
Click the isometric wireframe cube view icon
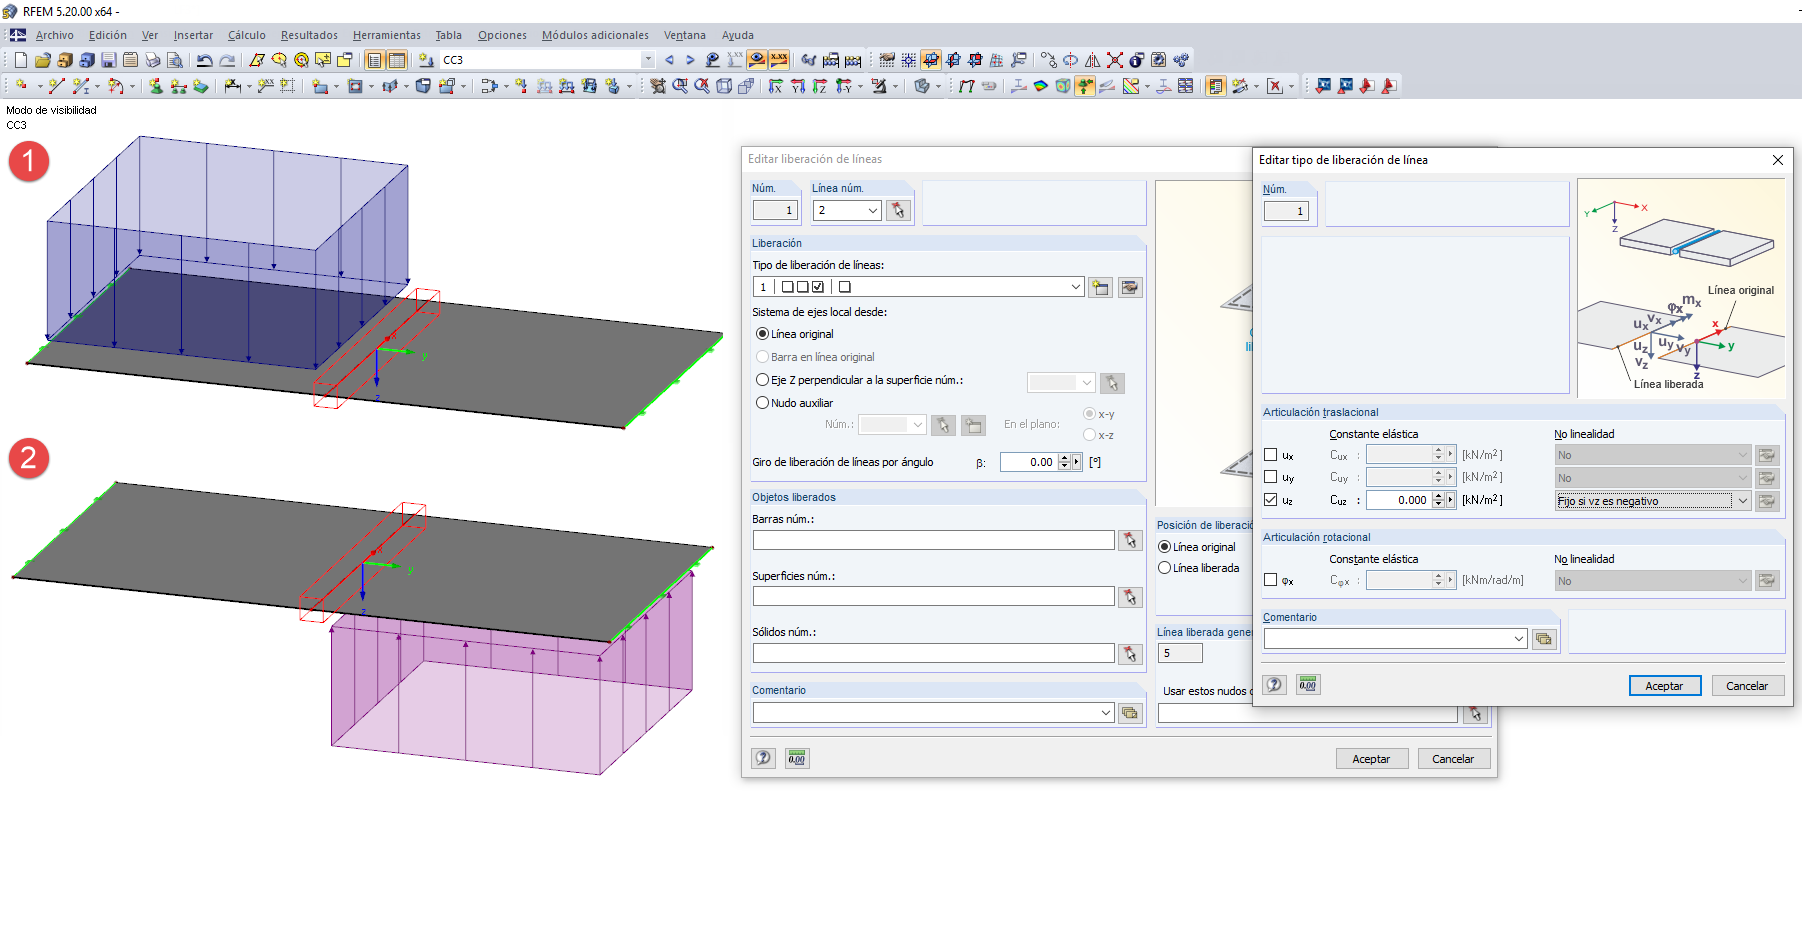[724, 86]
